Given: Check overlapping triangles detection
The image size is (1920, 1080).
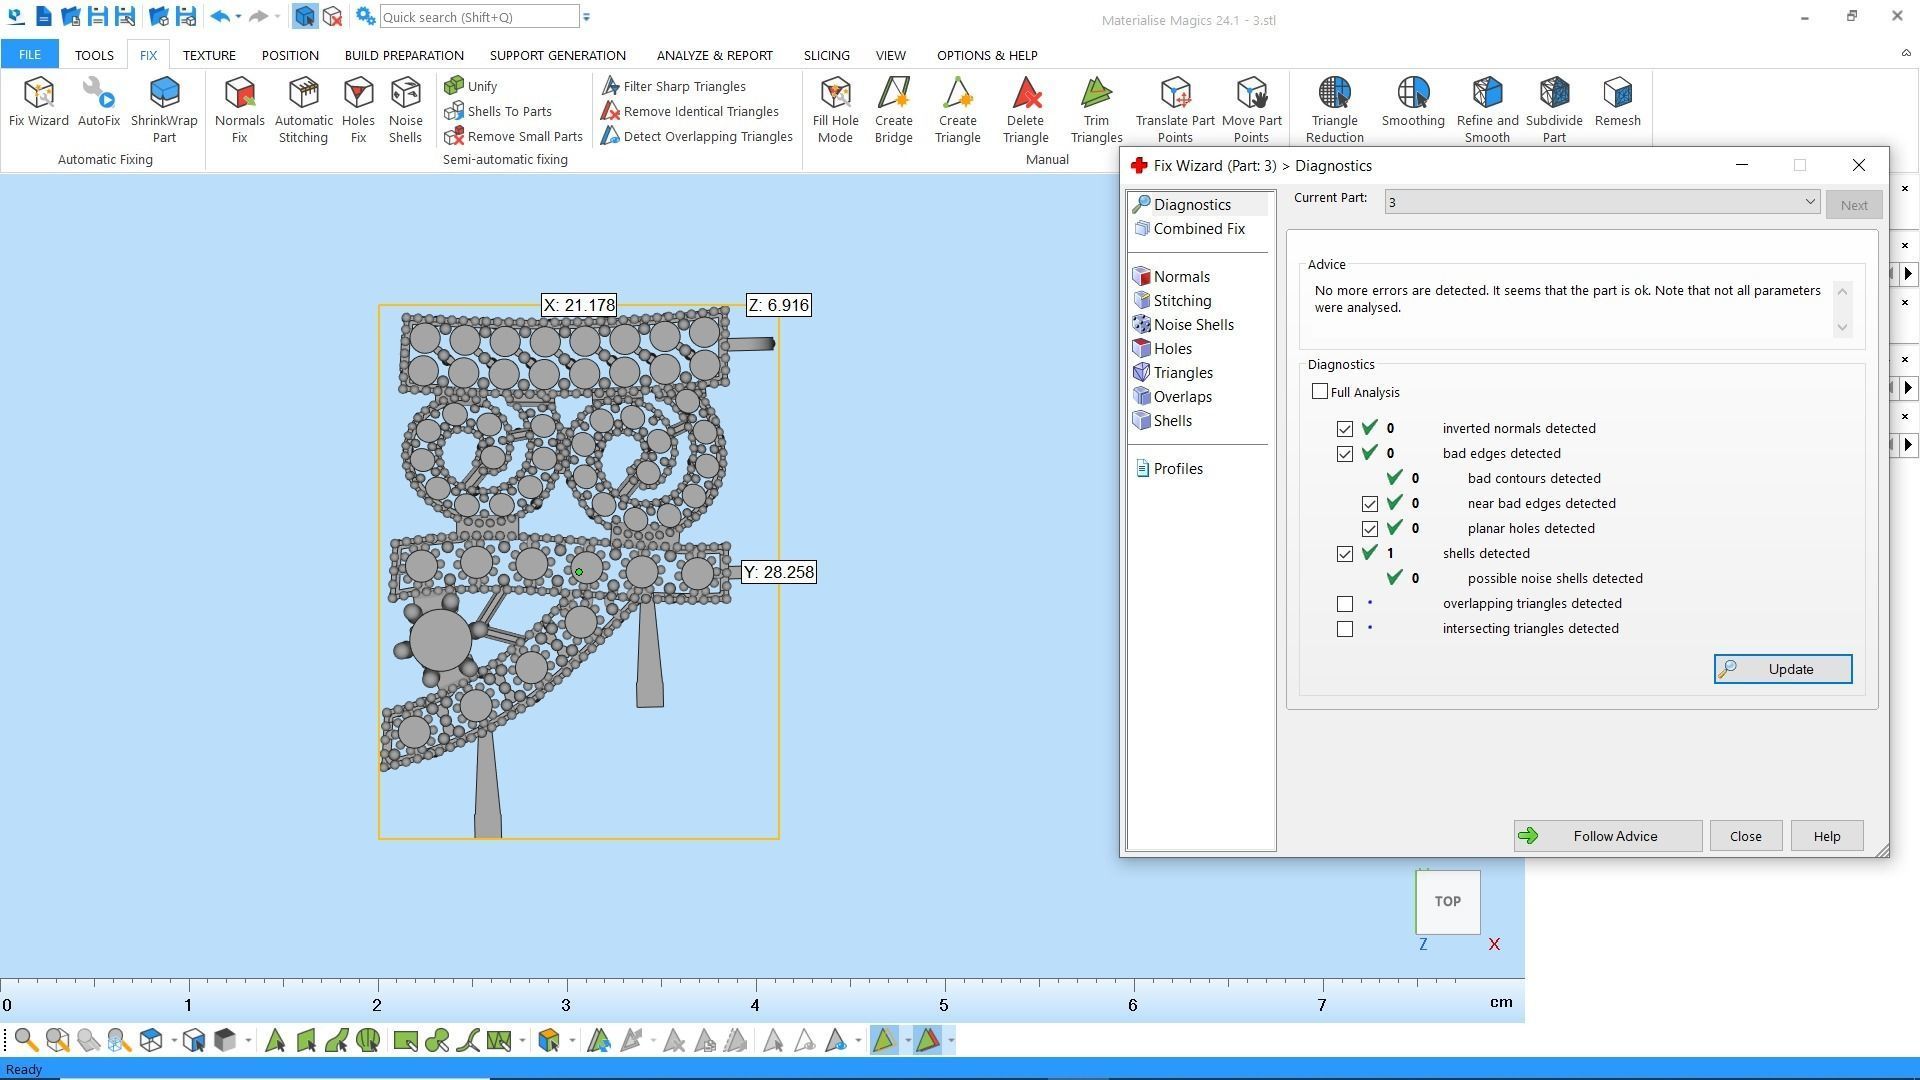Looking at the screenshot, I should point(1345,604).
